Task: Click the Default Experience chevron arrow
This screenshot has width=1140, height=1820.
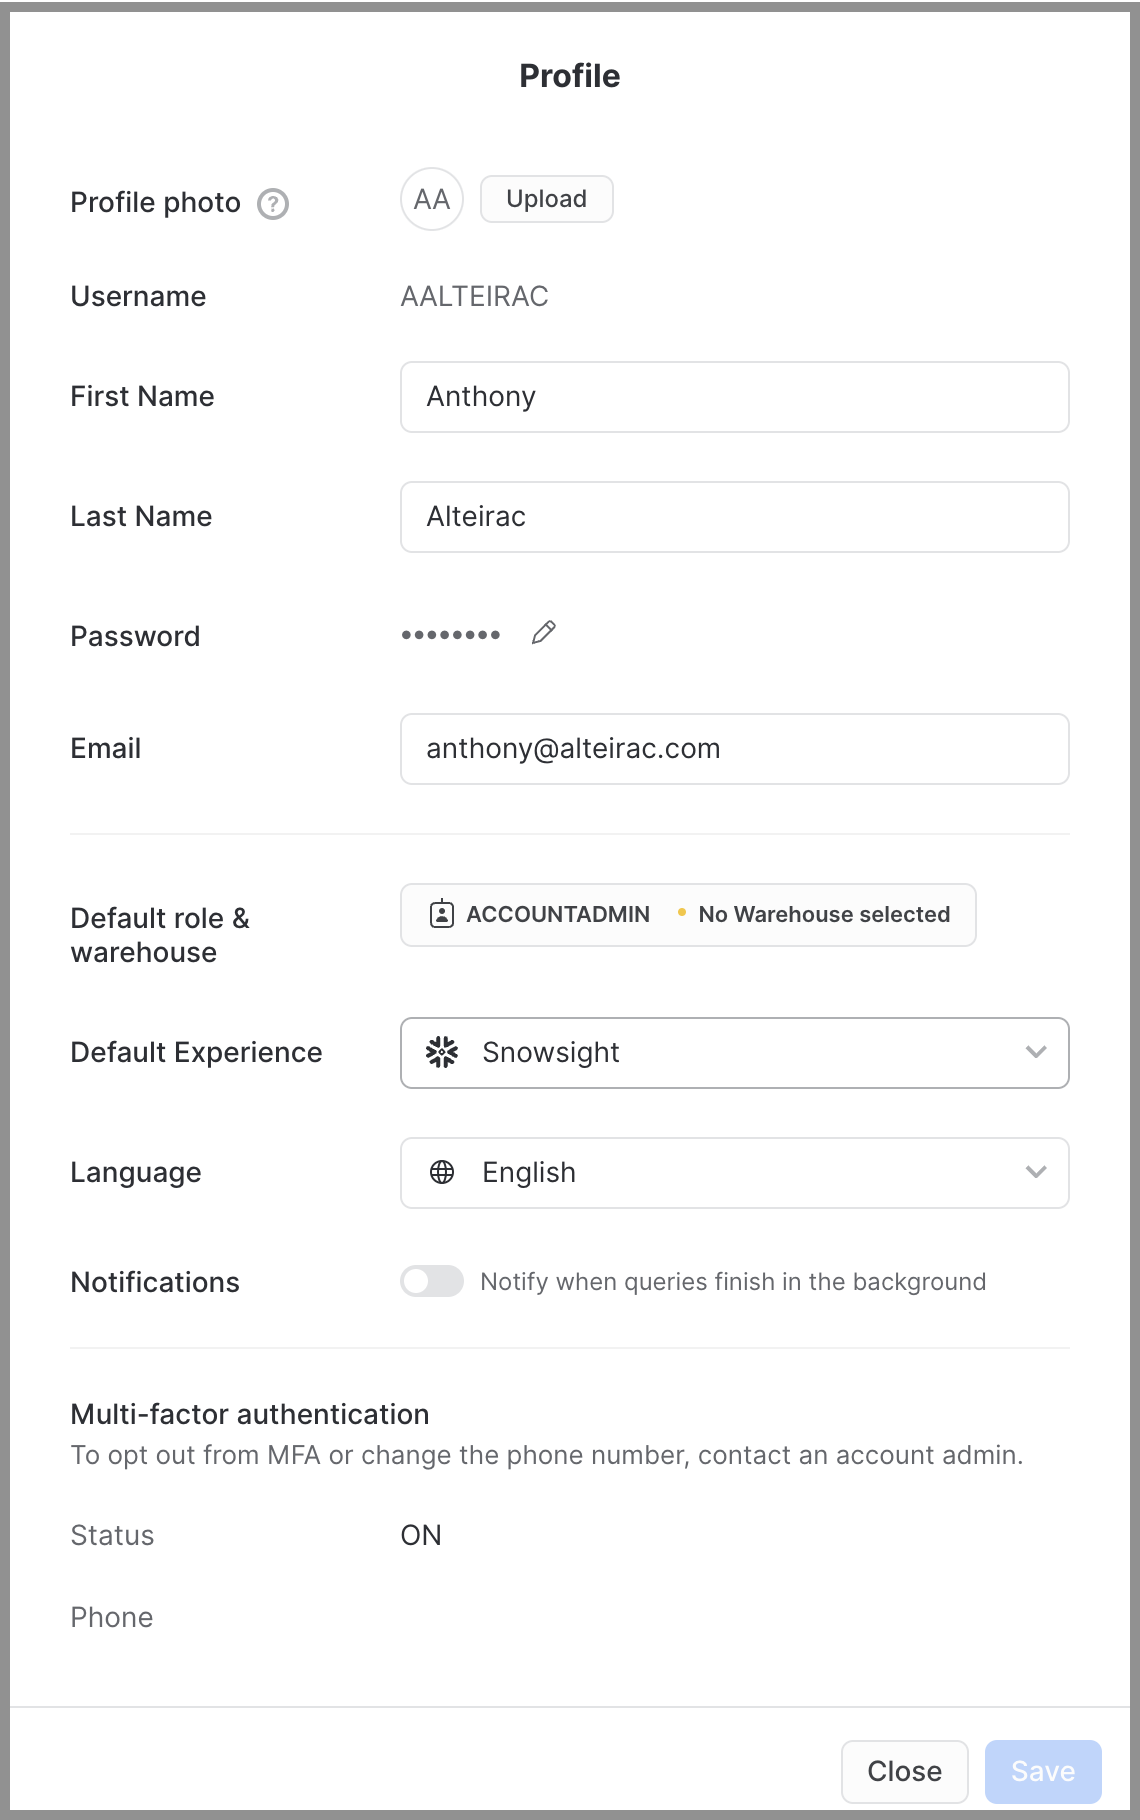Action: point(1036,1052)
